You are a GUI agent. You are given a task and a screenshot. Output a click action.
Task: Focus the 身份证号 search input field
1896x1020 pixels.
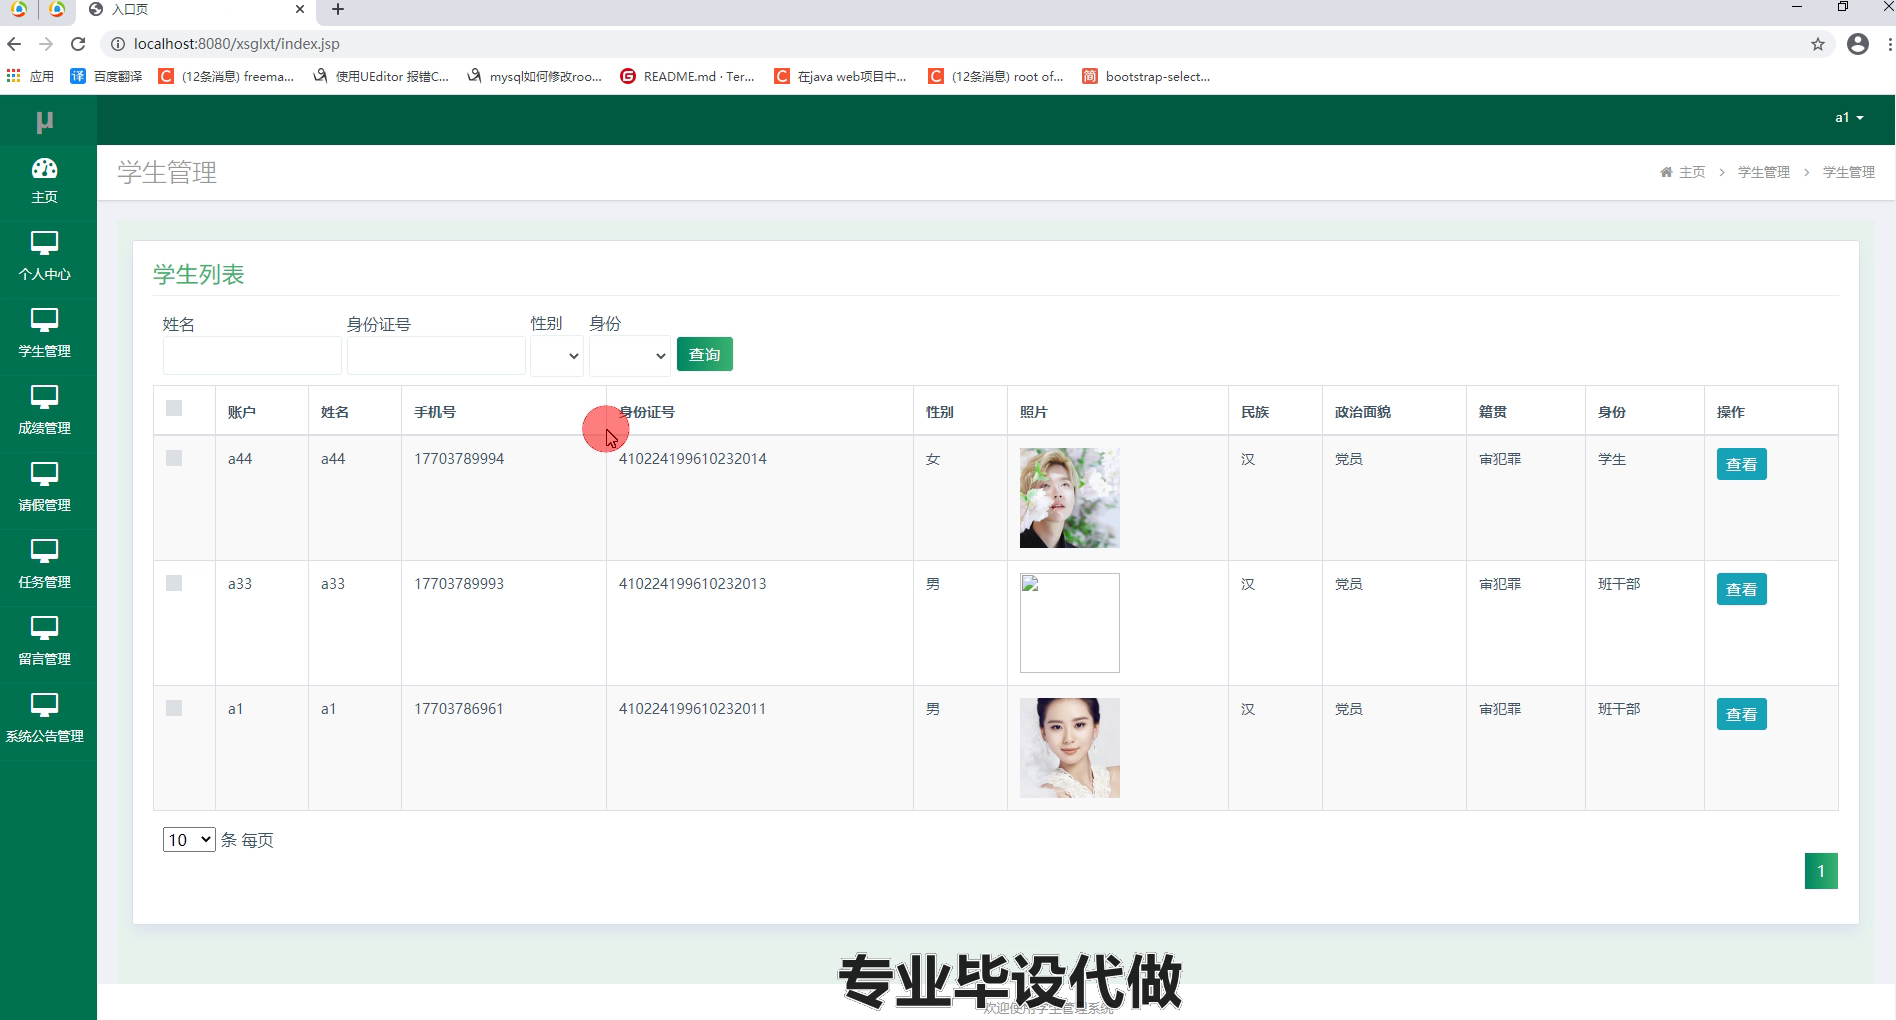click(x=436, y=355)
